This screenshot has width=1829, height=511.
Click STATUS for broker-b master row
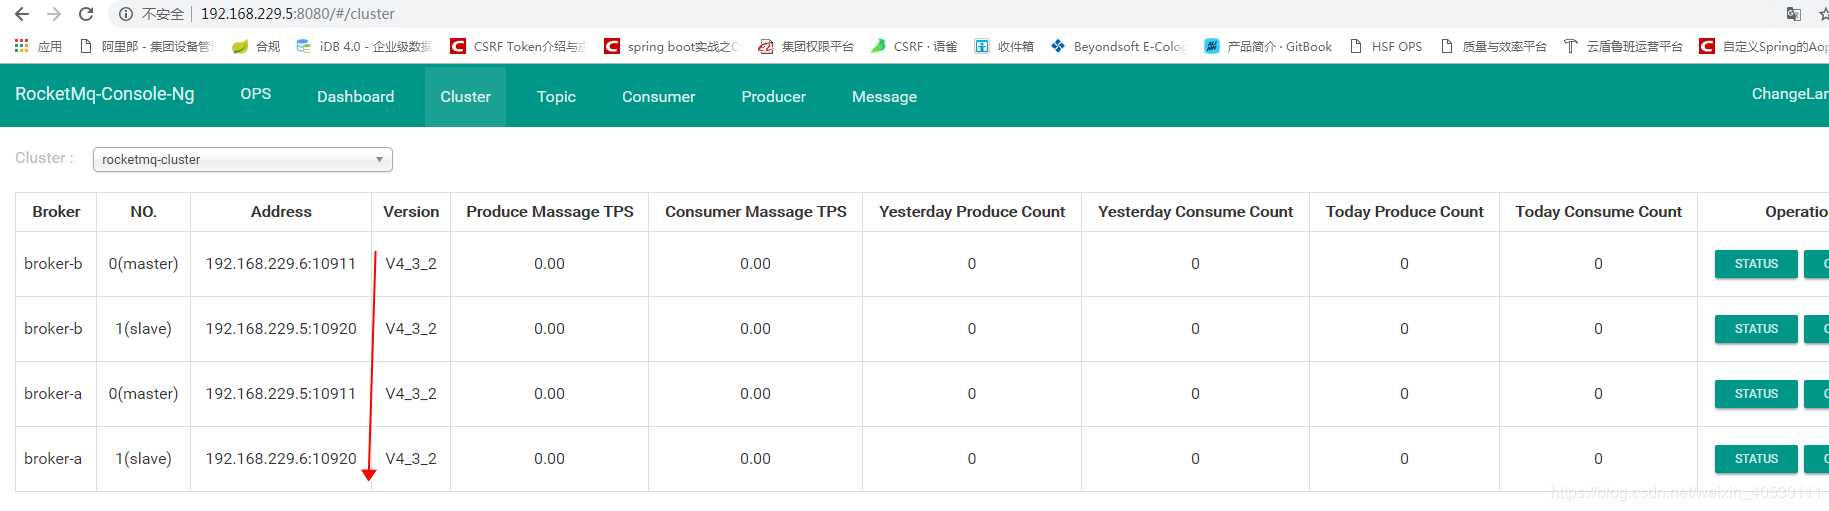(1756, 264)
